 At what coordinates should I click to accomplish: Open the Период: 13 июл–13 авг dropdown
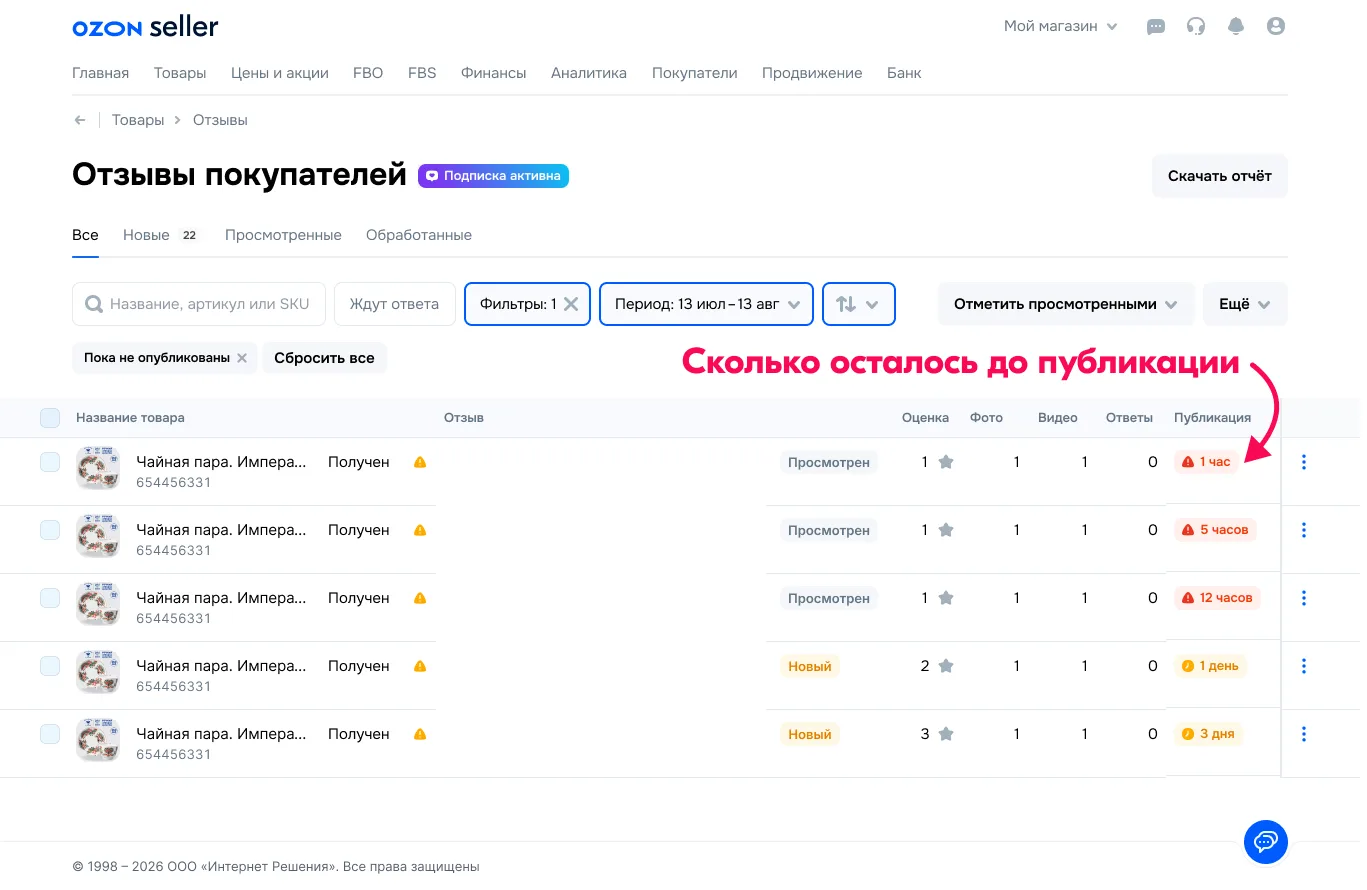click(x=706, y=304)
